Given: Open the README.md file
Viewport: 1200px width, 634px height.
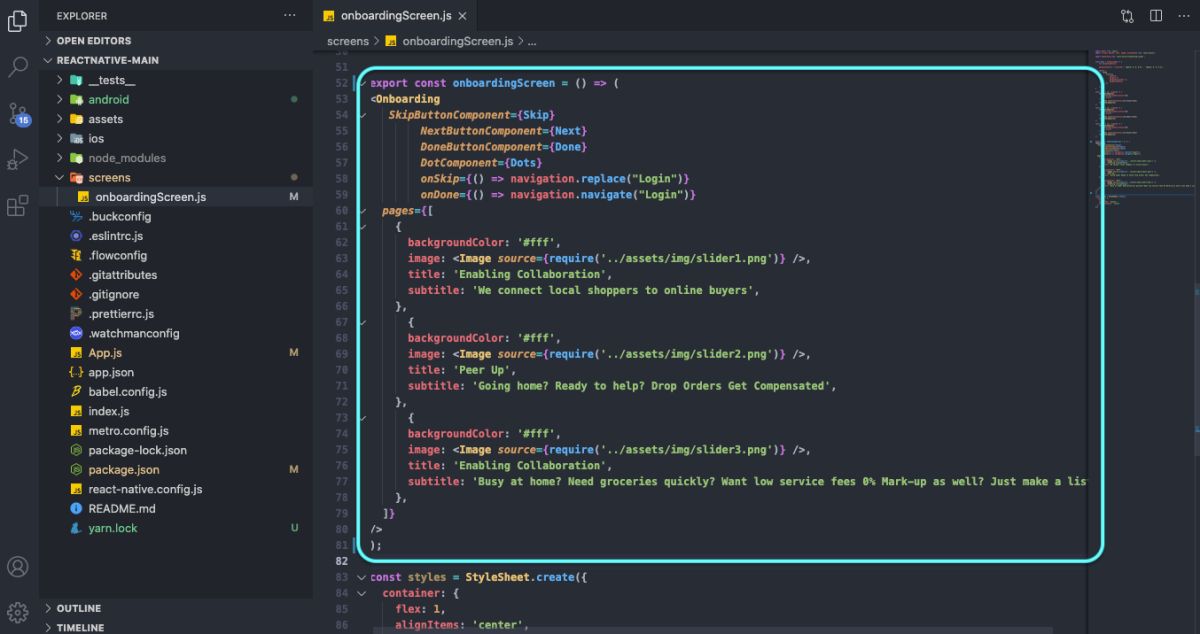Looking at the screenshot, I should pyautogui.click(x=176, y=509).
